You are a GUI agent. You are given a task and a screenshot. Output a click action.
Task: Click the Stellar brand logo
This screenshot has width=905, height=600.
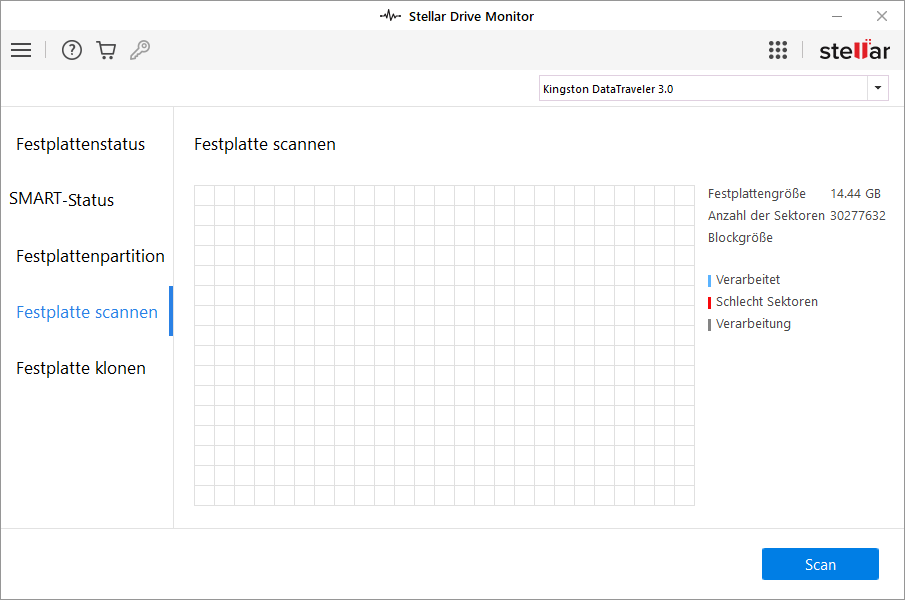tap(854, 50)
